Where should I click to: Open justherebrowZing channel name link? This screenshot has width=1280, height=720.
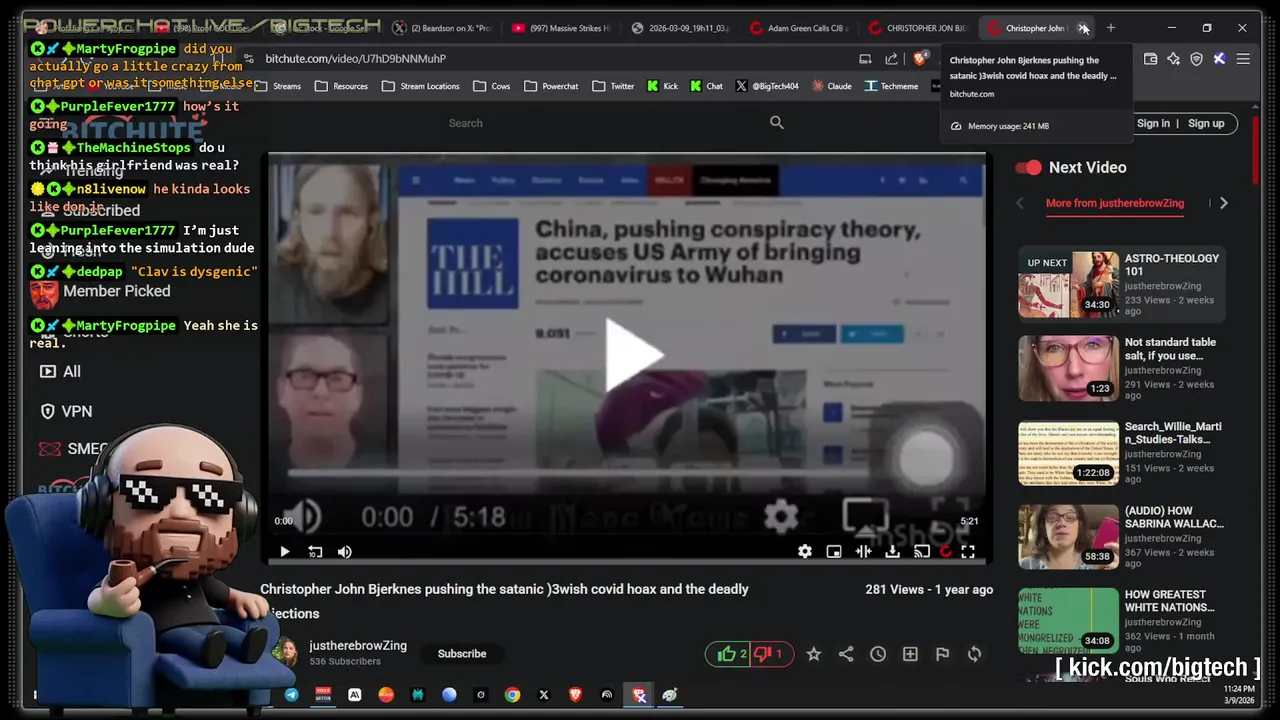pos(358,646)
